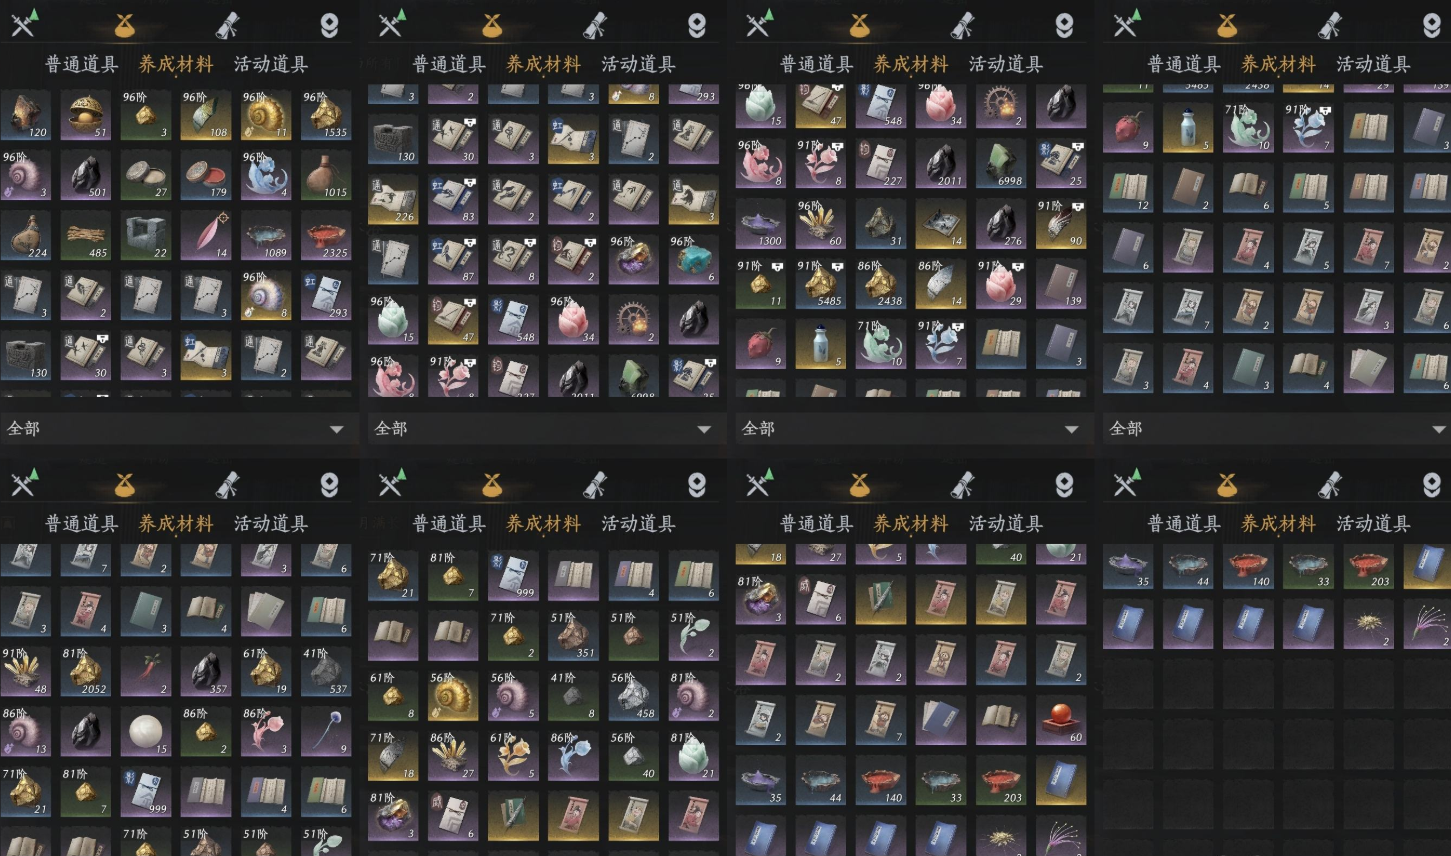Select the red incense bowl showing 2325
The width and height of the screenshot is (1451, 856).
point(326,235)
